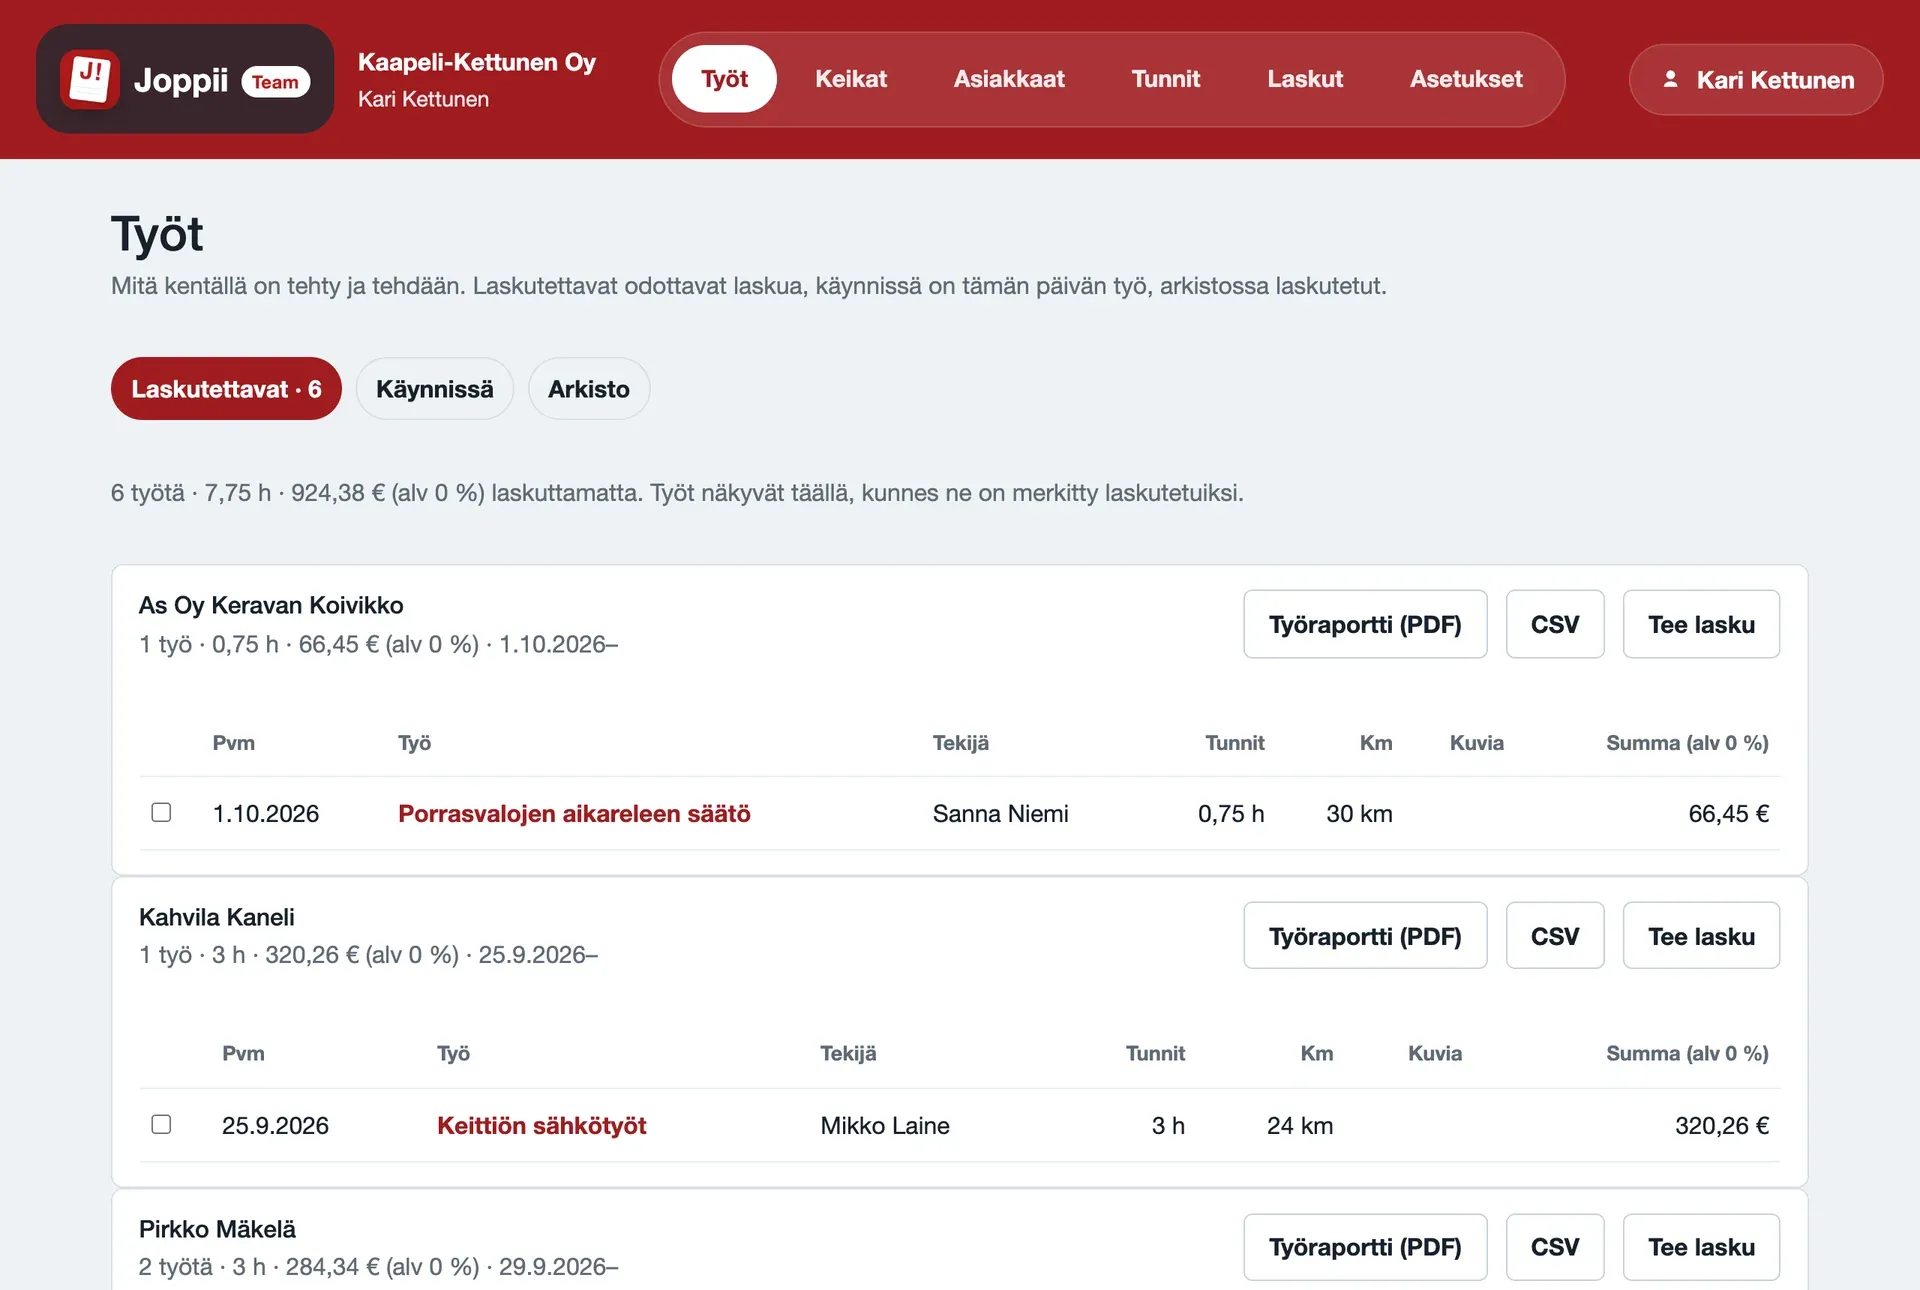Open the Työt navigation tab

tap(724, 79)
